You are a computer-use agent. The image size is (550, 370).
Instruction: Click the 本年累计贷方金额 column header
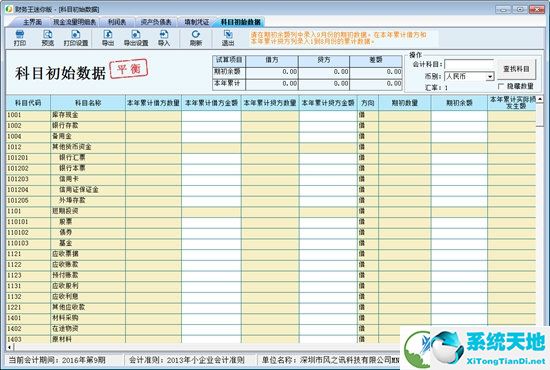(328, 103)
